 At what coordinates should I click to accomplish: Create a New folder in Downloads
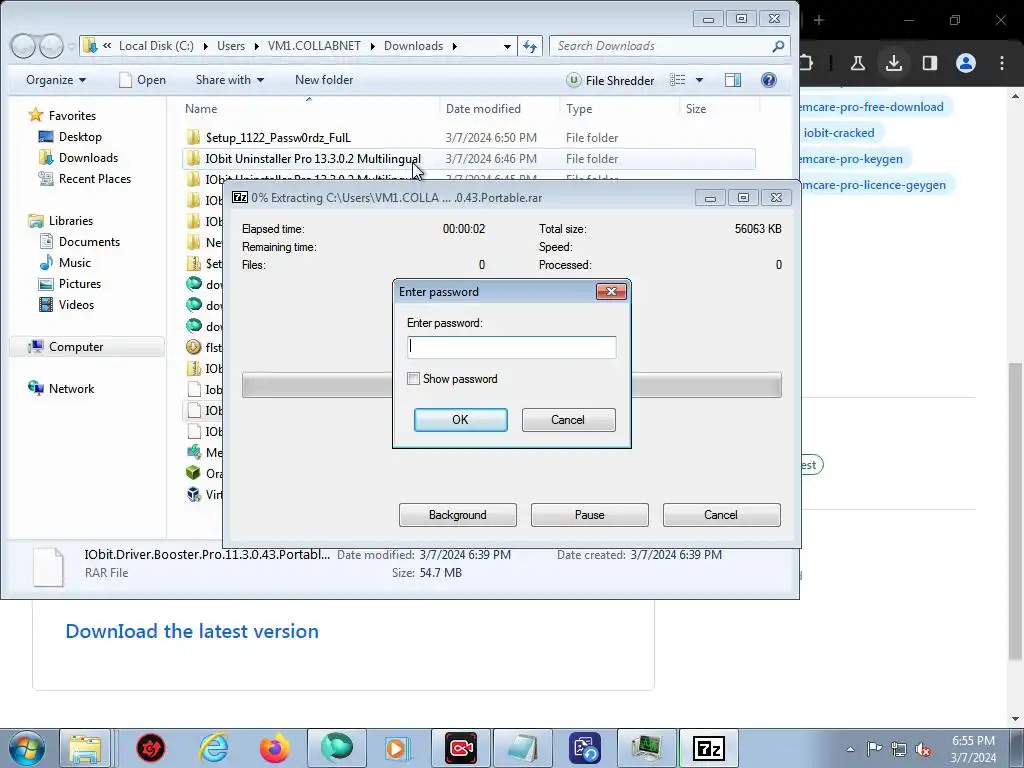[324, 80]
